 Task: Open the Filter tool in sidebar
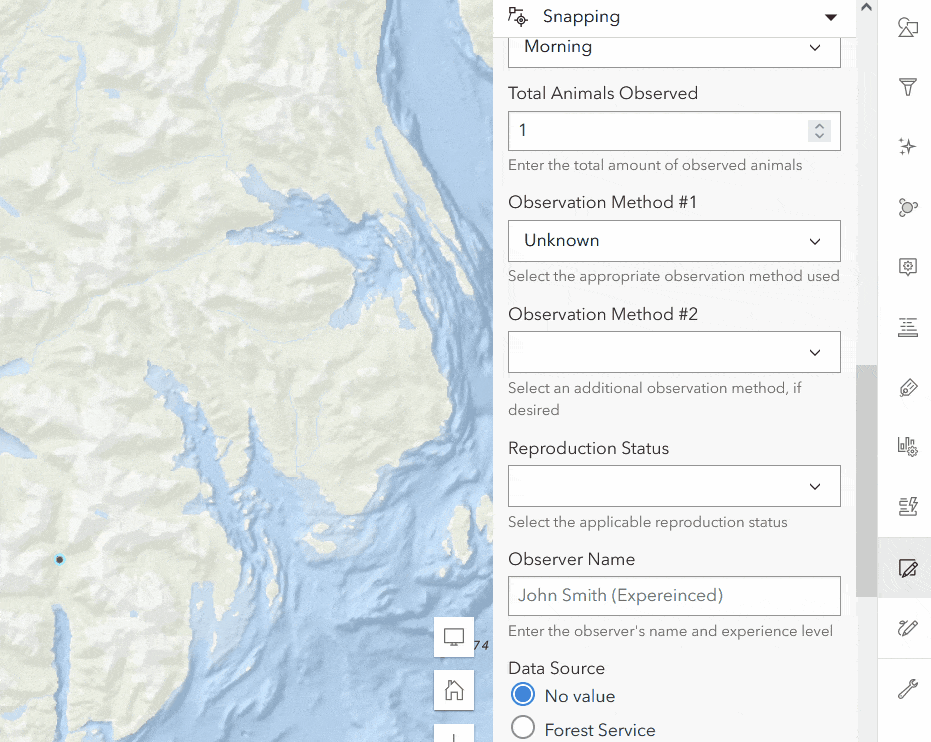coord(907,87)
